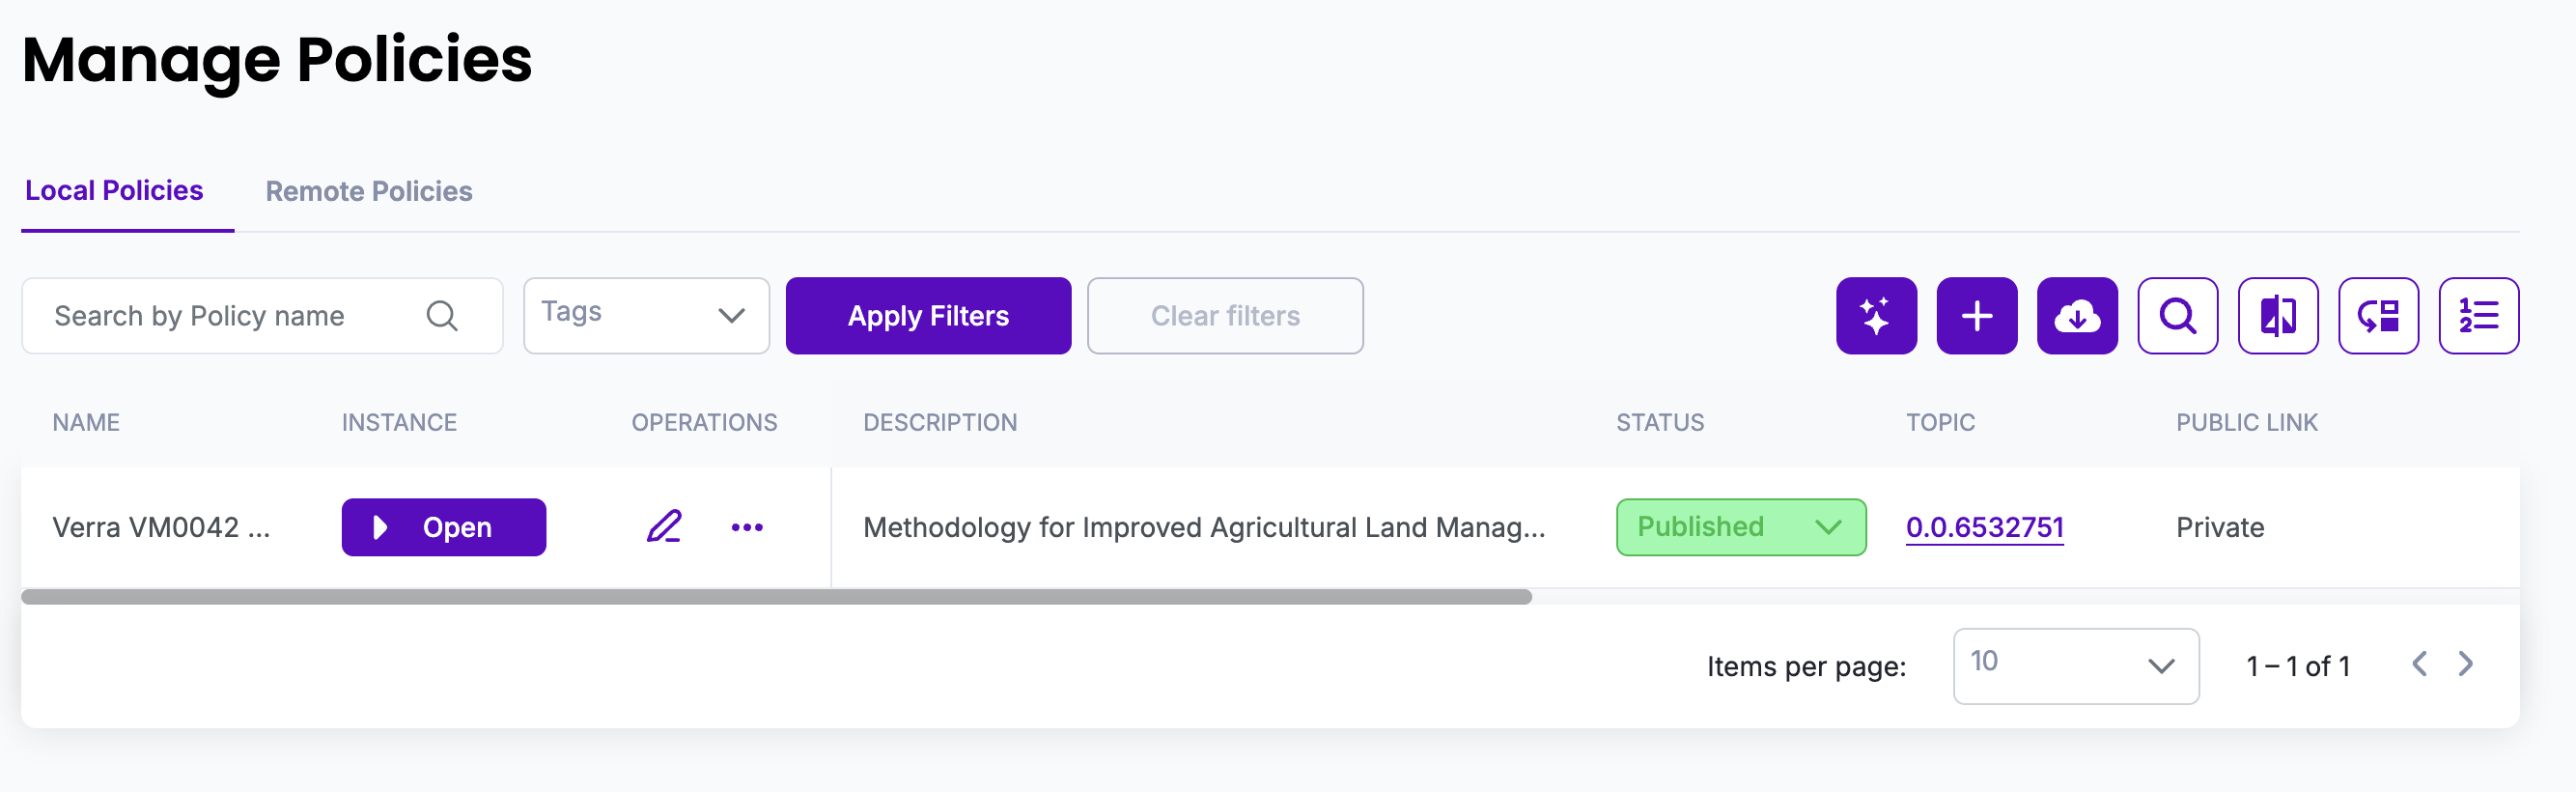Click the AI sparkles policy wizard icon

pos(1876,316)
